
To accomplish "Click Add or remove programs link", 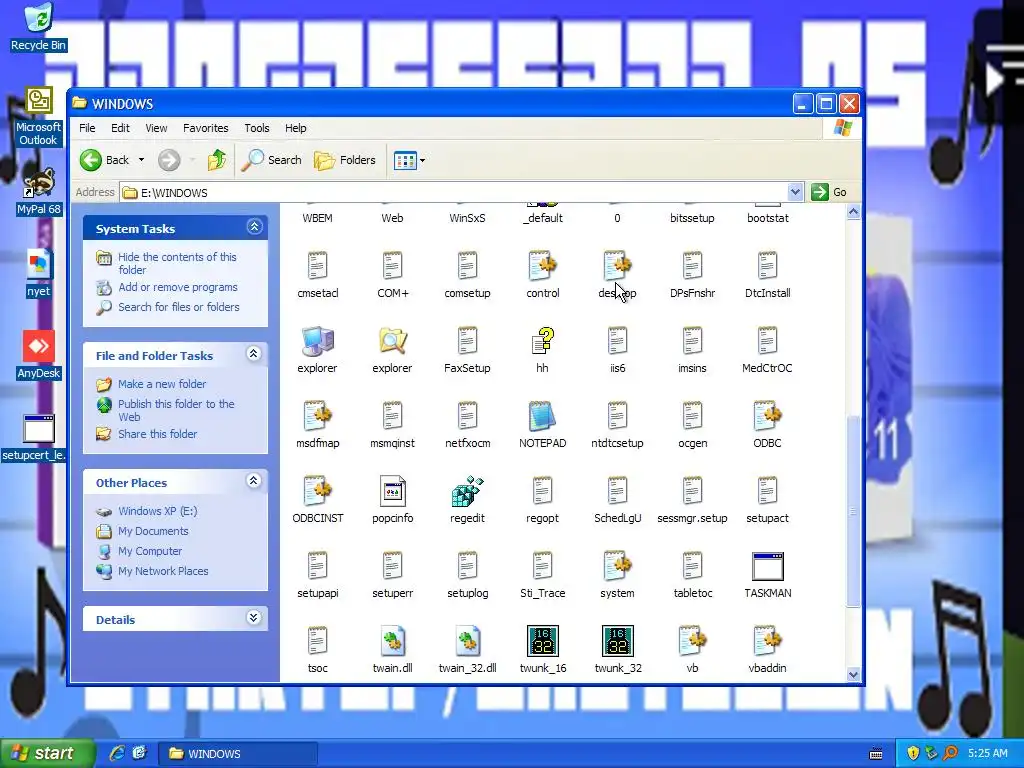I will tap(178, 287).
